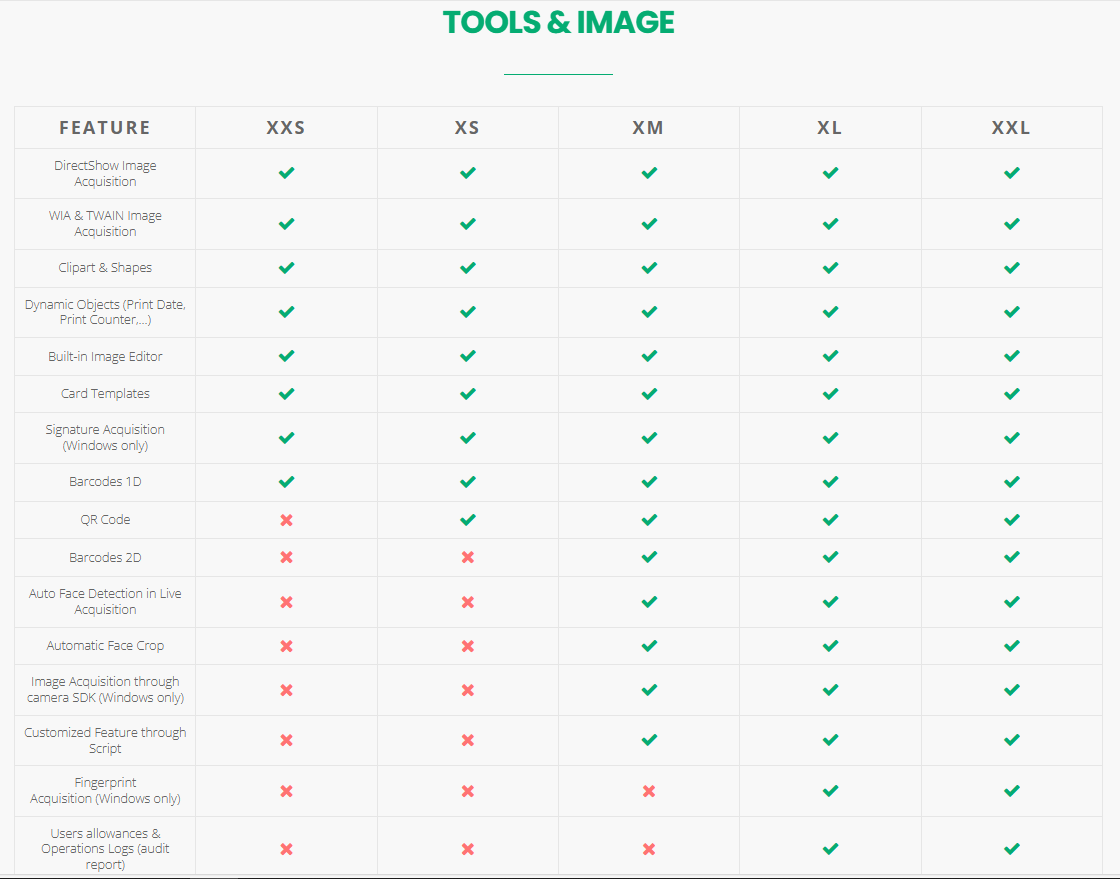Click the XS checkmark for QR Code
Viewport: 1120px width, 879px height.
(467, 520)
